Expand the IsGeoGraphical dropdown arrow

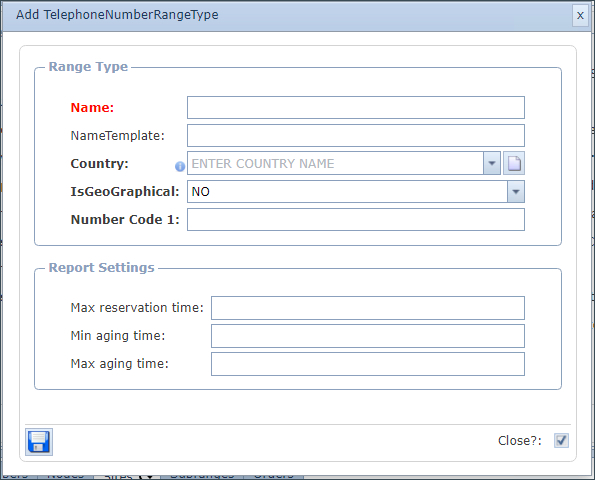pyautogui.click(x=516, y=192)
